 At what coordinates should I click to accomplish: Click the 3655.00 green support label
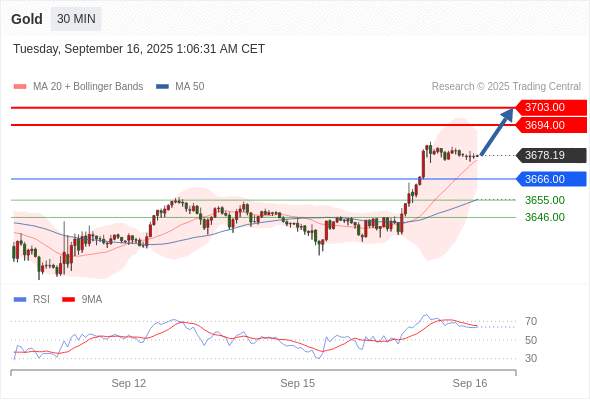(545, 200)
